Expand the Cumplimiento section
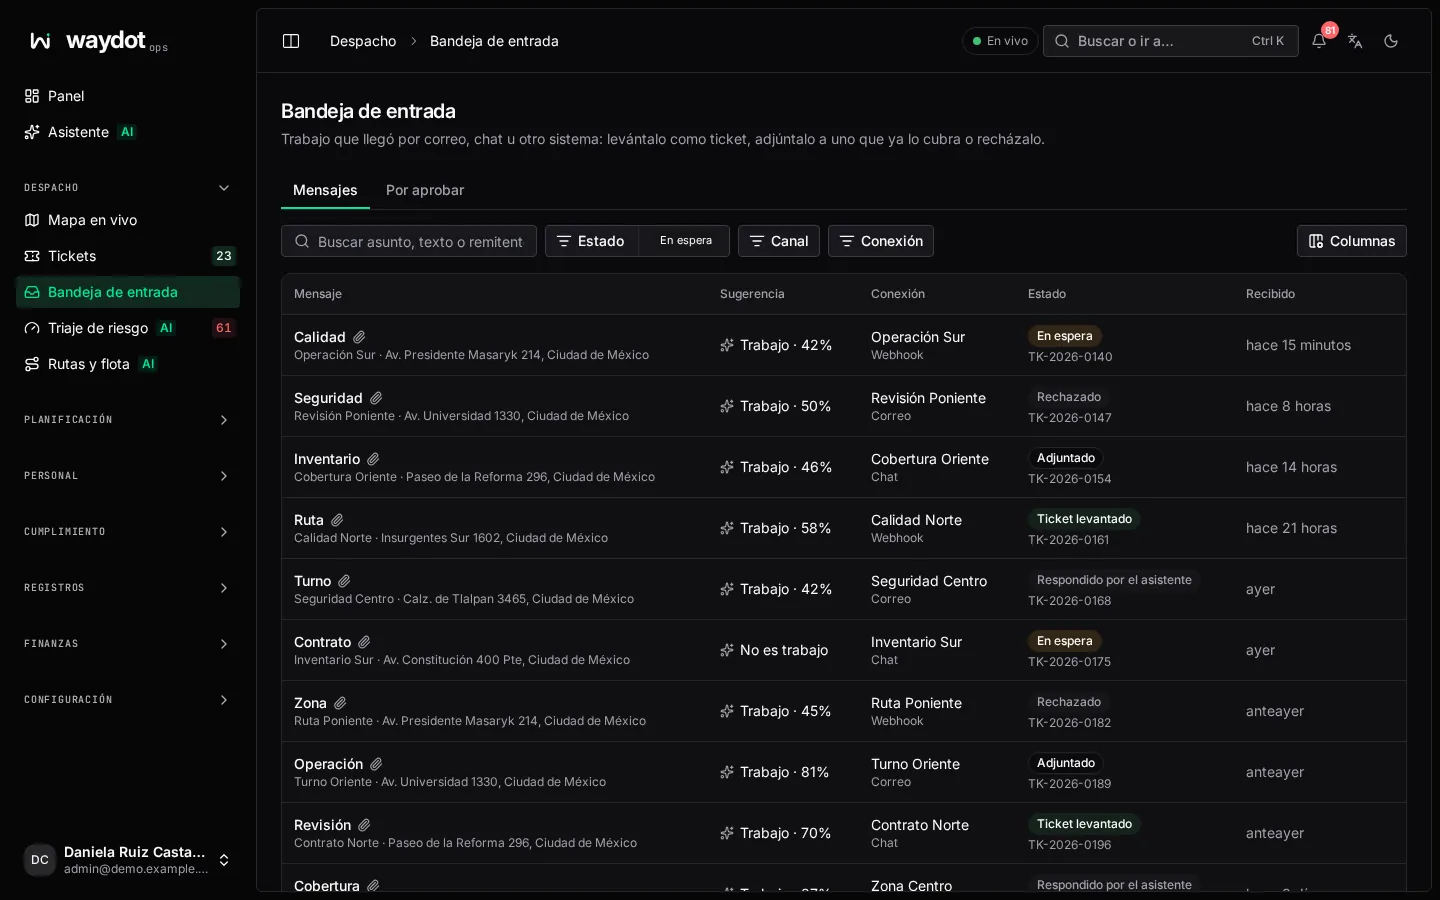The image size is (1440, 900). tap(128, 532)
